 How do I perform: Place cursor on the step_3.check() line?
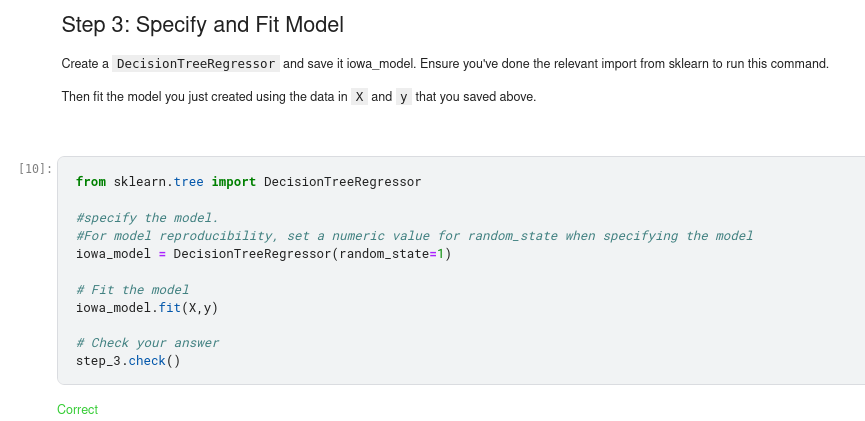point(128,361)
